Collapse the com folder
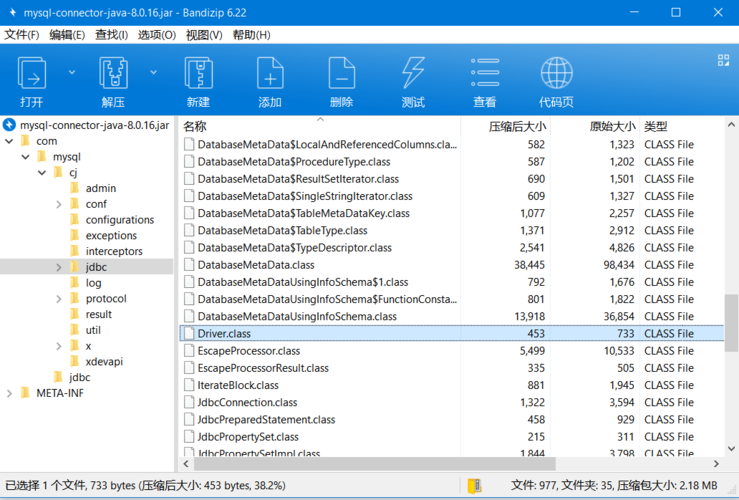Screen dimensions: 739x500 [9, 141]
